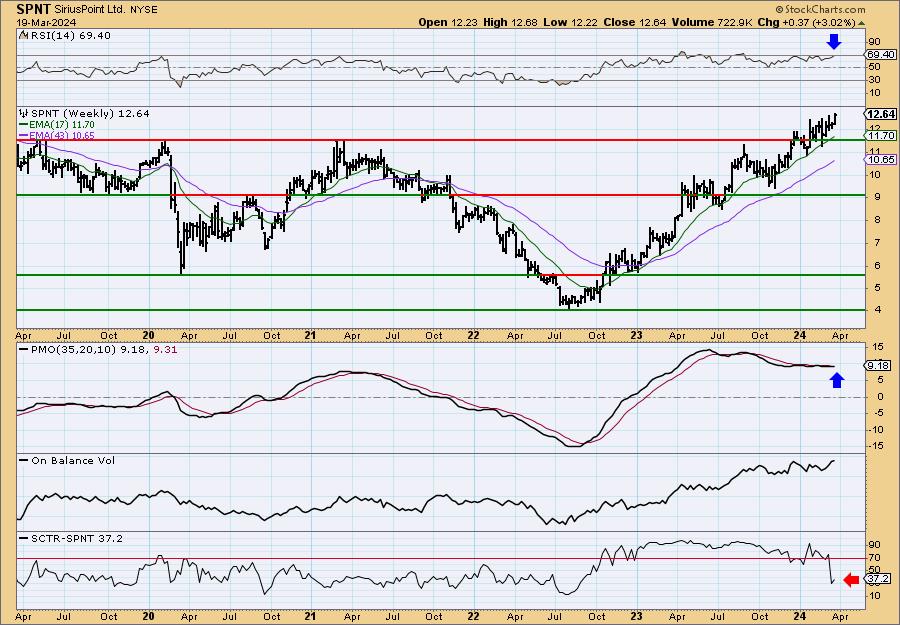Screen dimensions: 900x625
Task: Click the 37.2 SCTR value tag on right axis
Action: [x=879, y=579]
